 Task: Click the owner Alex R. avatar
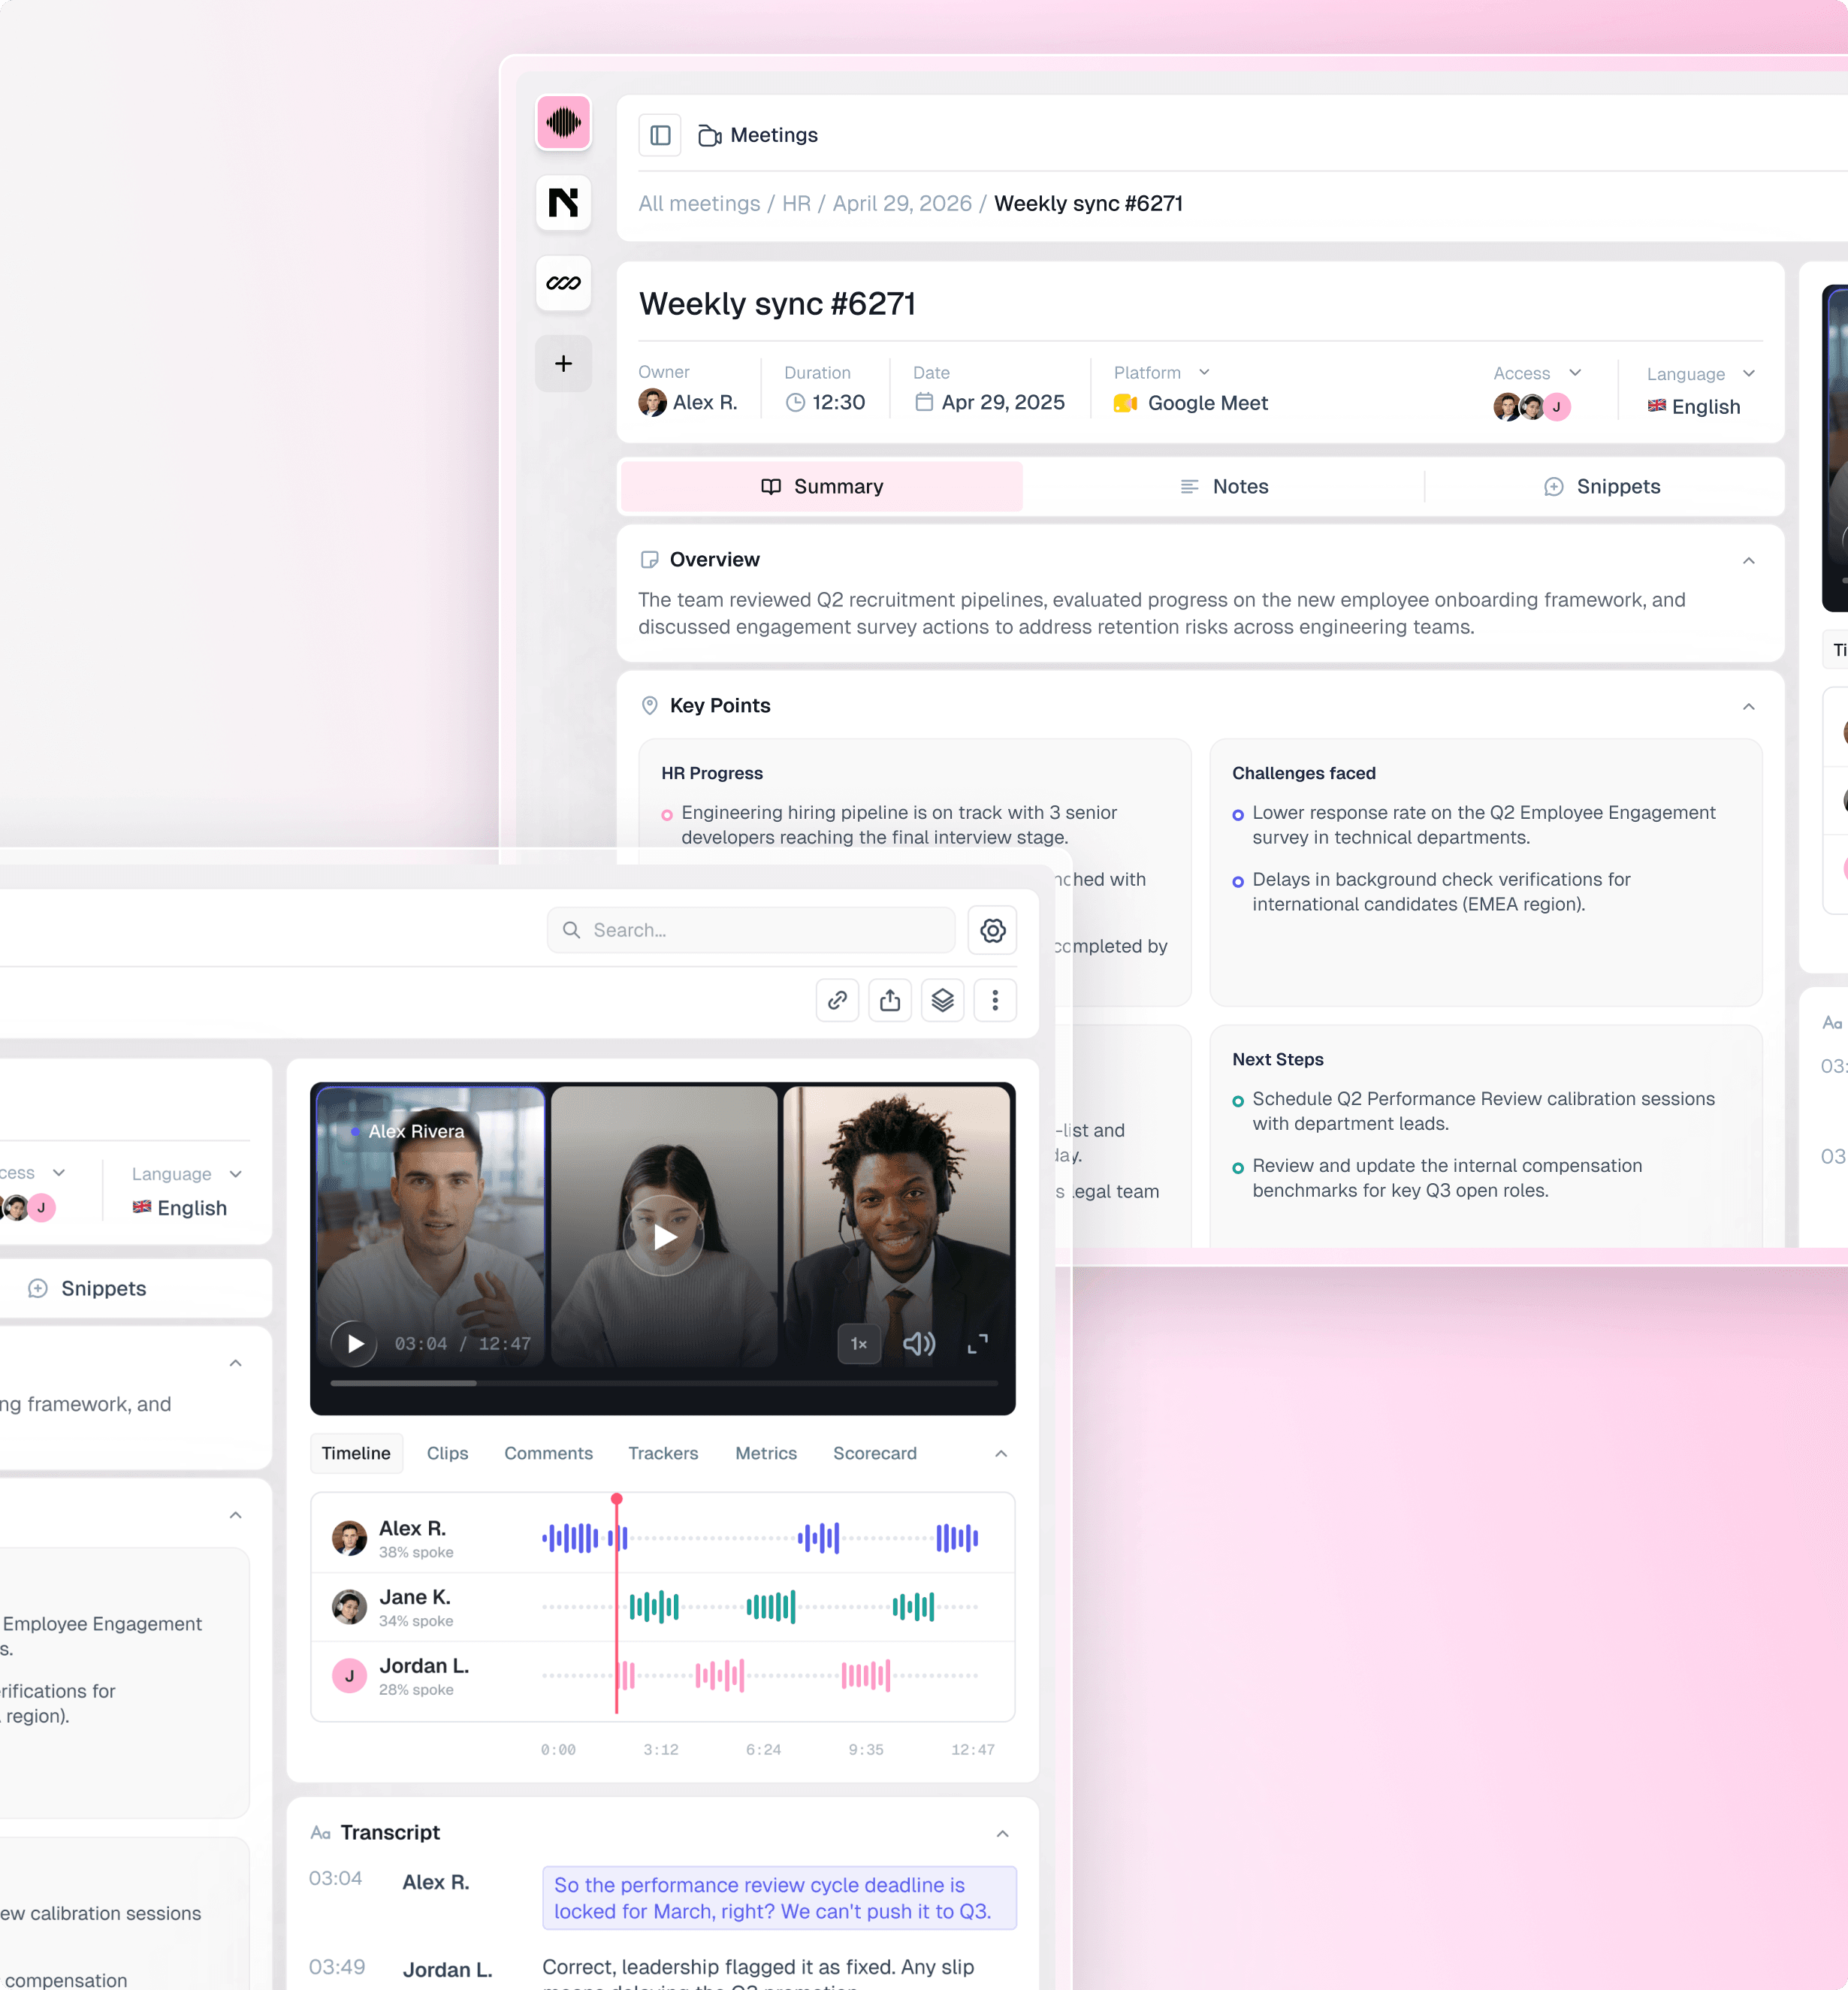pos(652,403)
